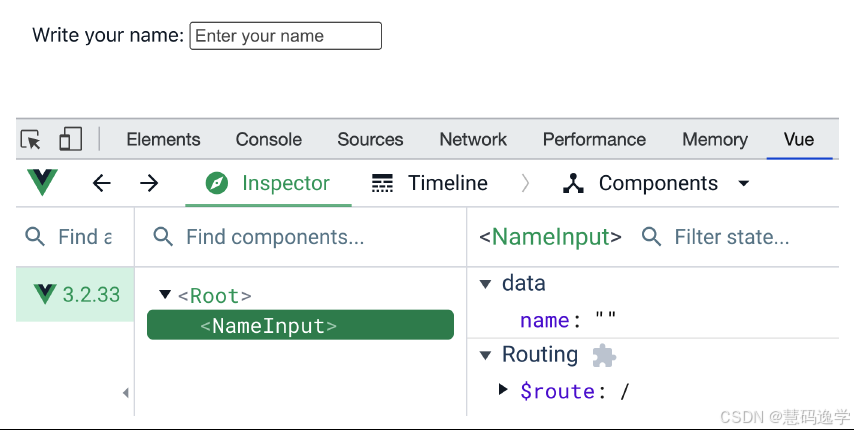Click the back arrow in Vue devtools
854x432 pixels.
point(101,183)
